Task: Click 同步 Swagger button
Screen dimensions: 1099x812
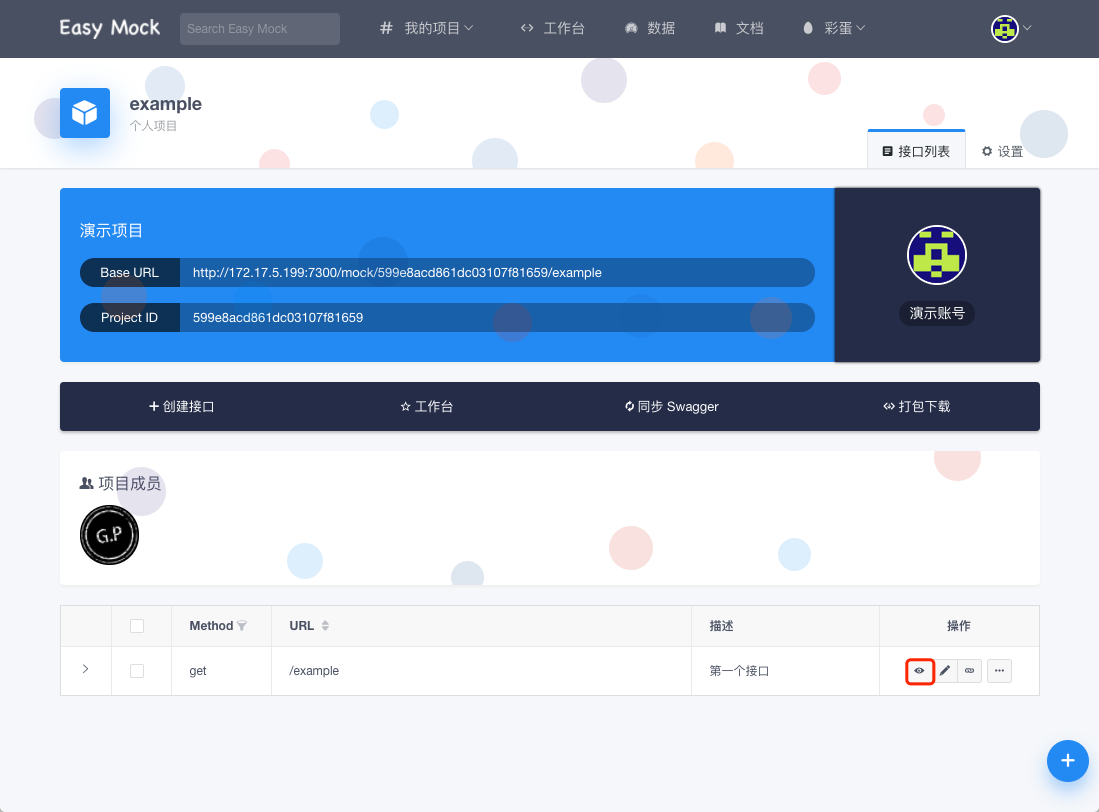Action: point(671,406)
